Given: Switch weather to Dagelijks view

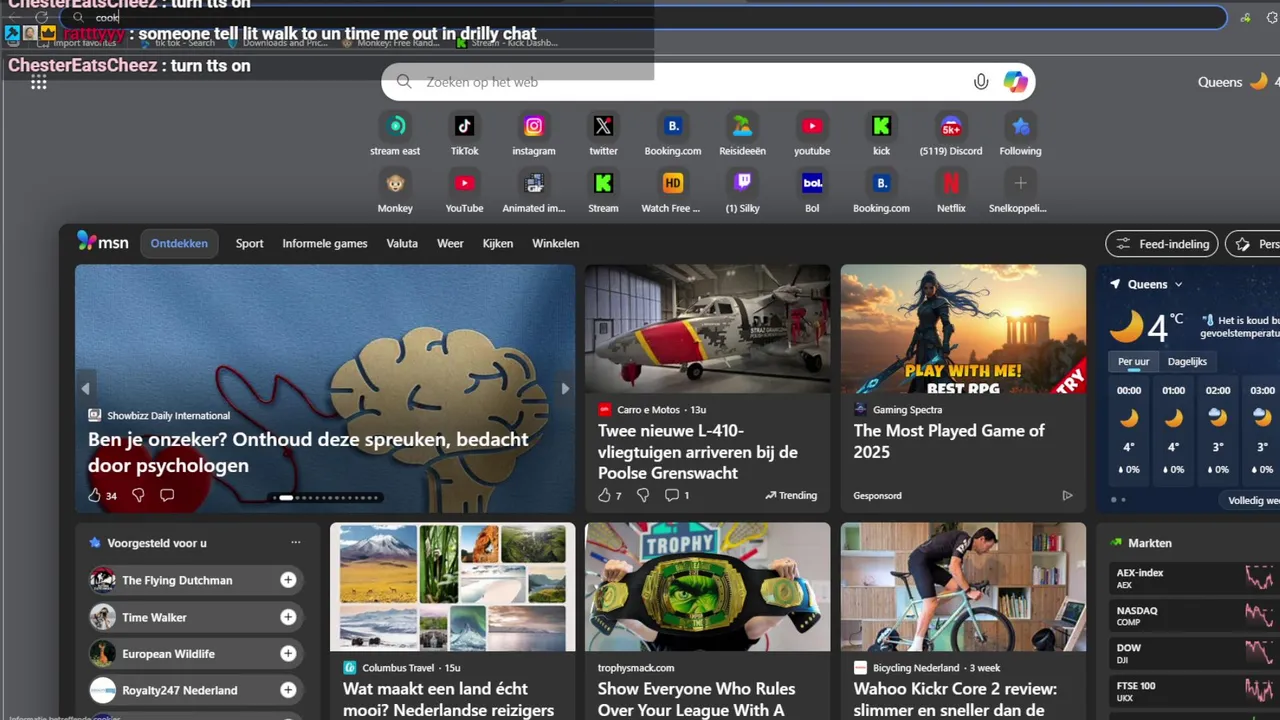Looking at the screenshot, I should point(1187,361).
